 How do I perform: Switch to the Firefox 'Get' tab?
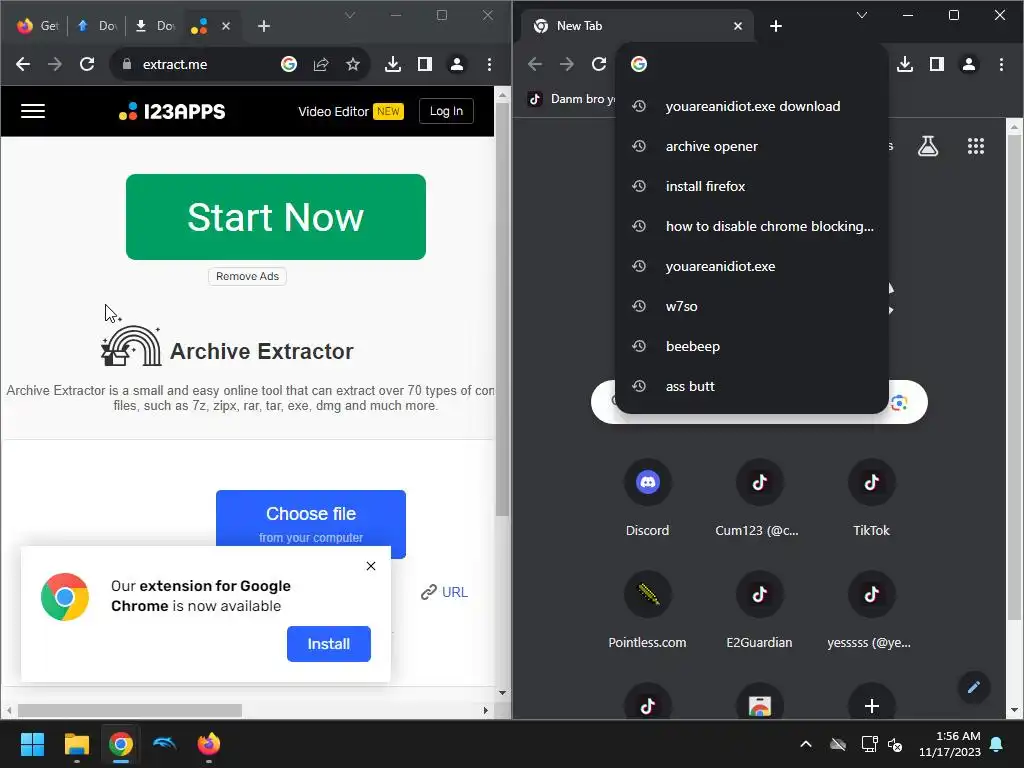[x=37, y=26]
